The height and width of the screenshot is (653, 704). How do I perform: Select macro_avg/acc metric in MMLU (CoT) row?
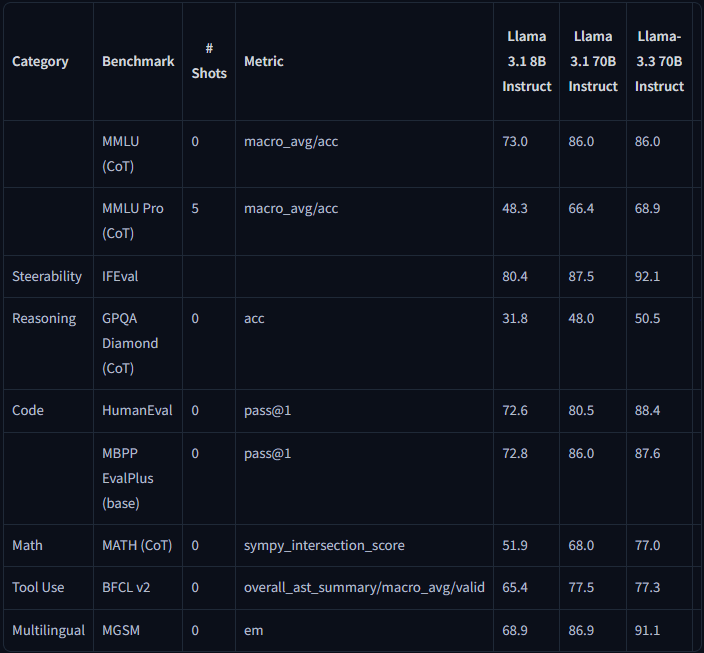(x=291, y=141)
